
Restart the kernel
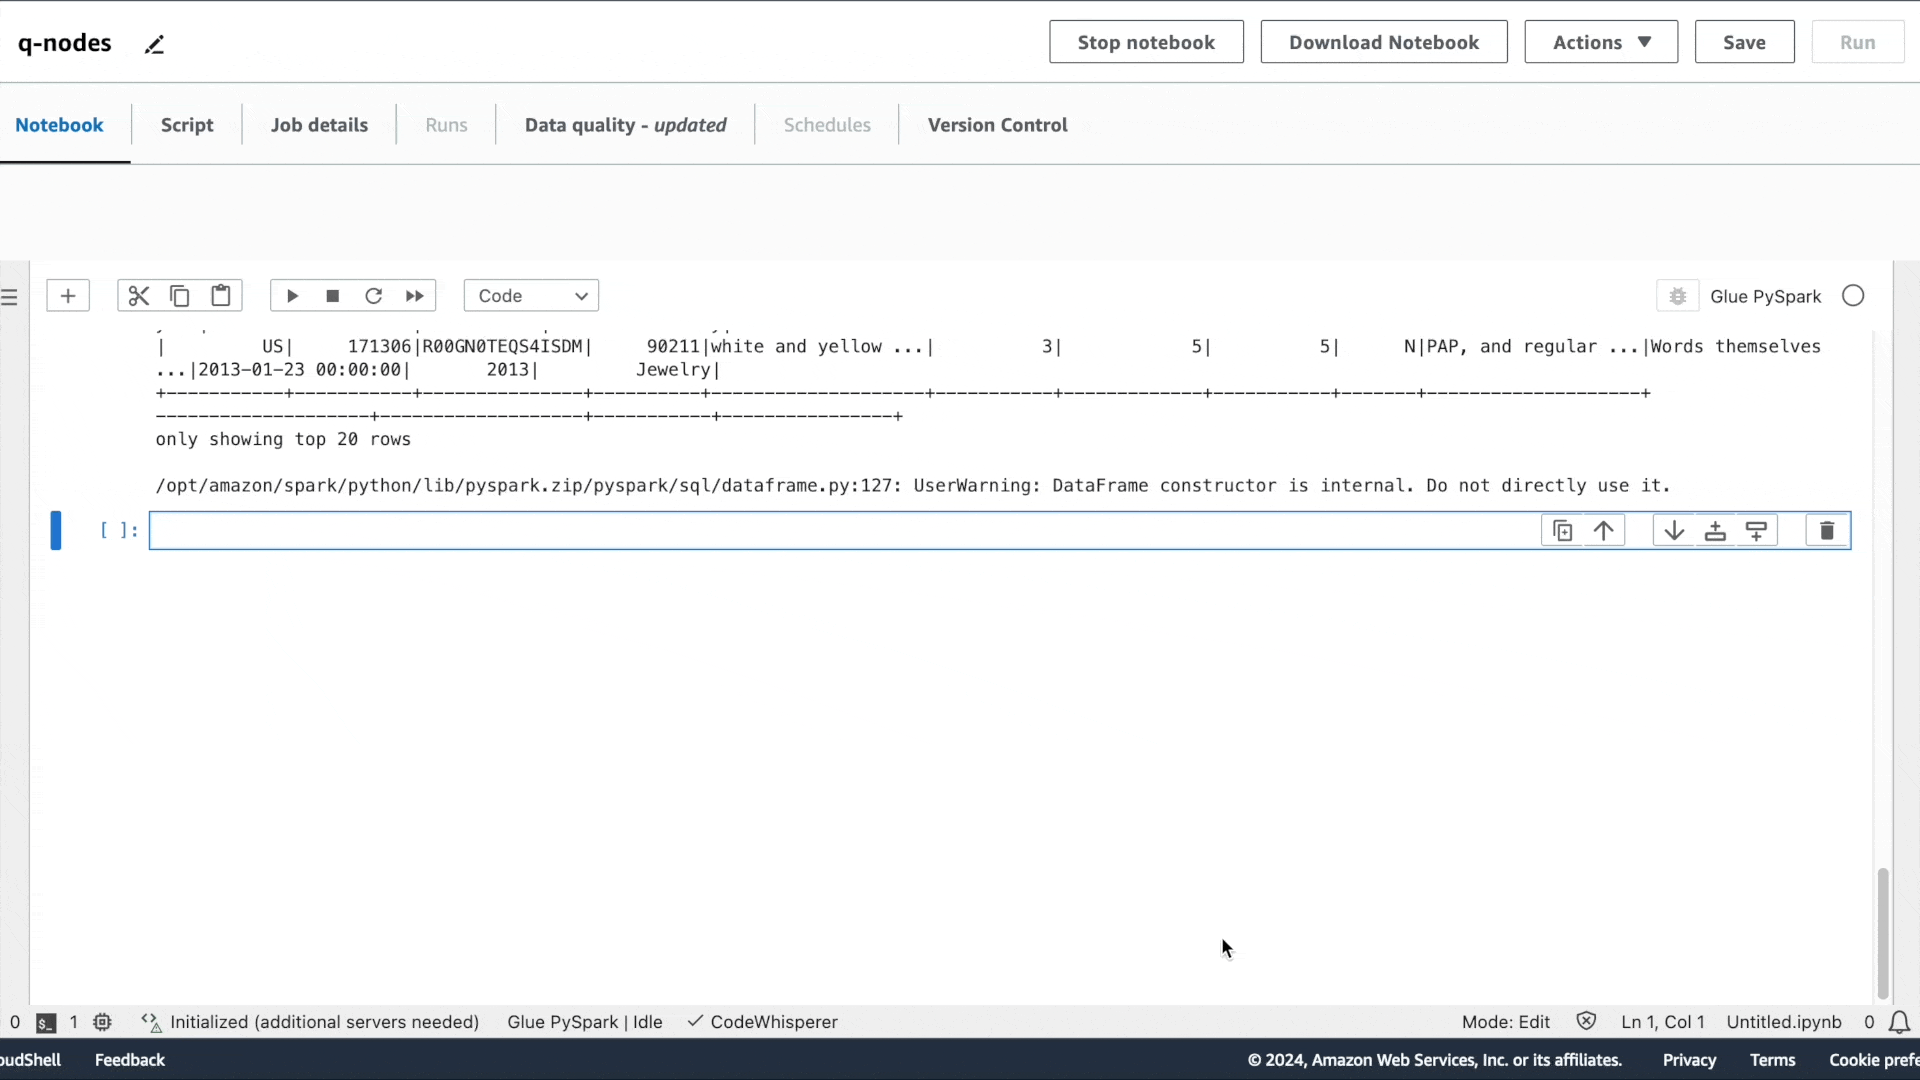(x=374, y=296)
